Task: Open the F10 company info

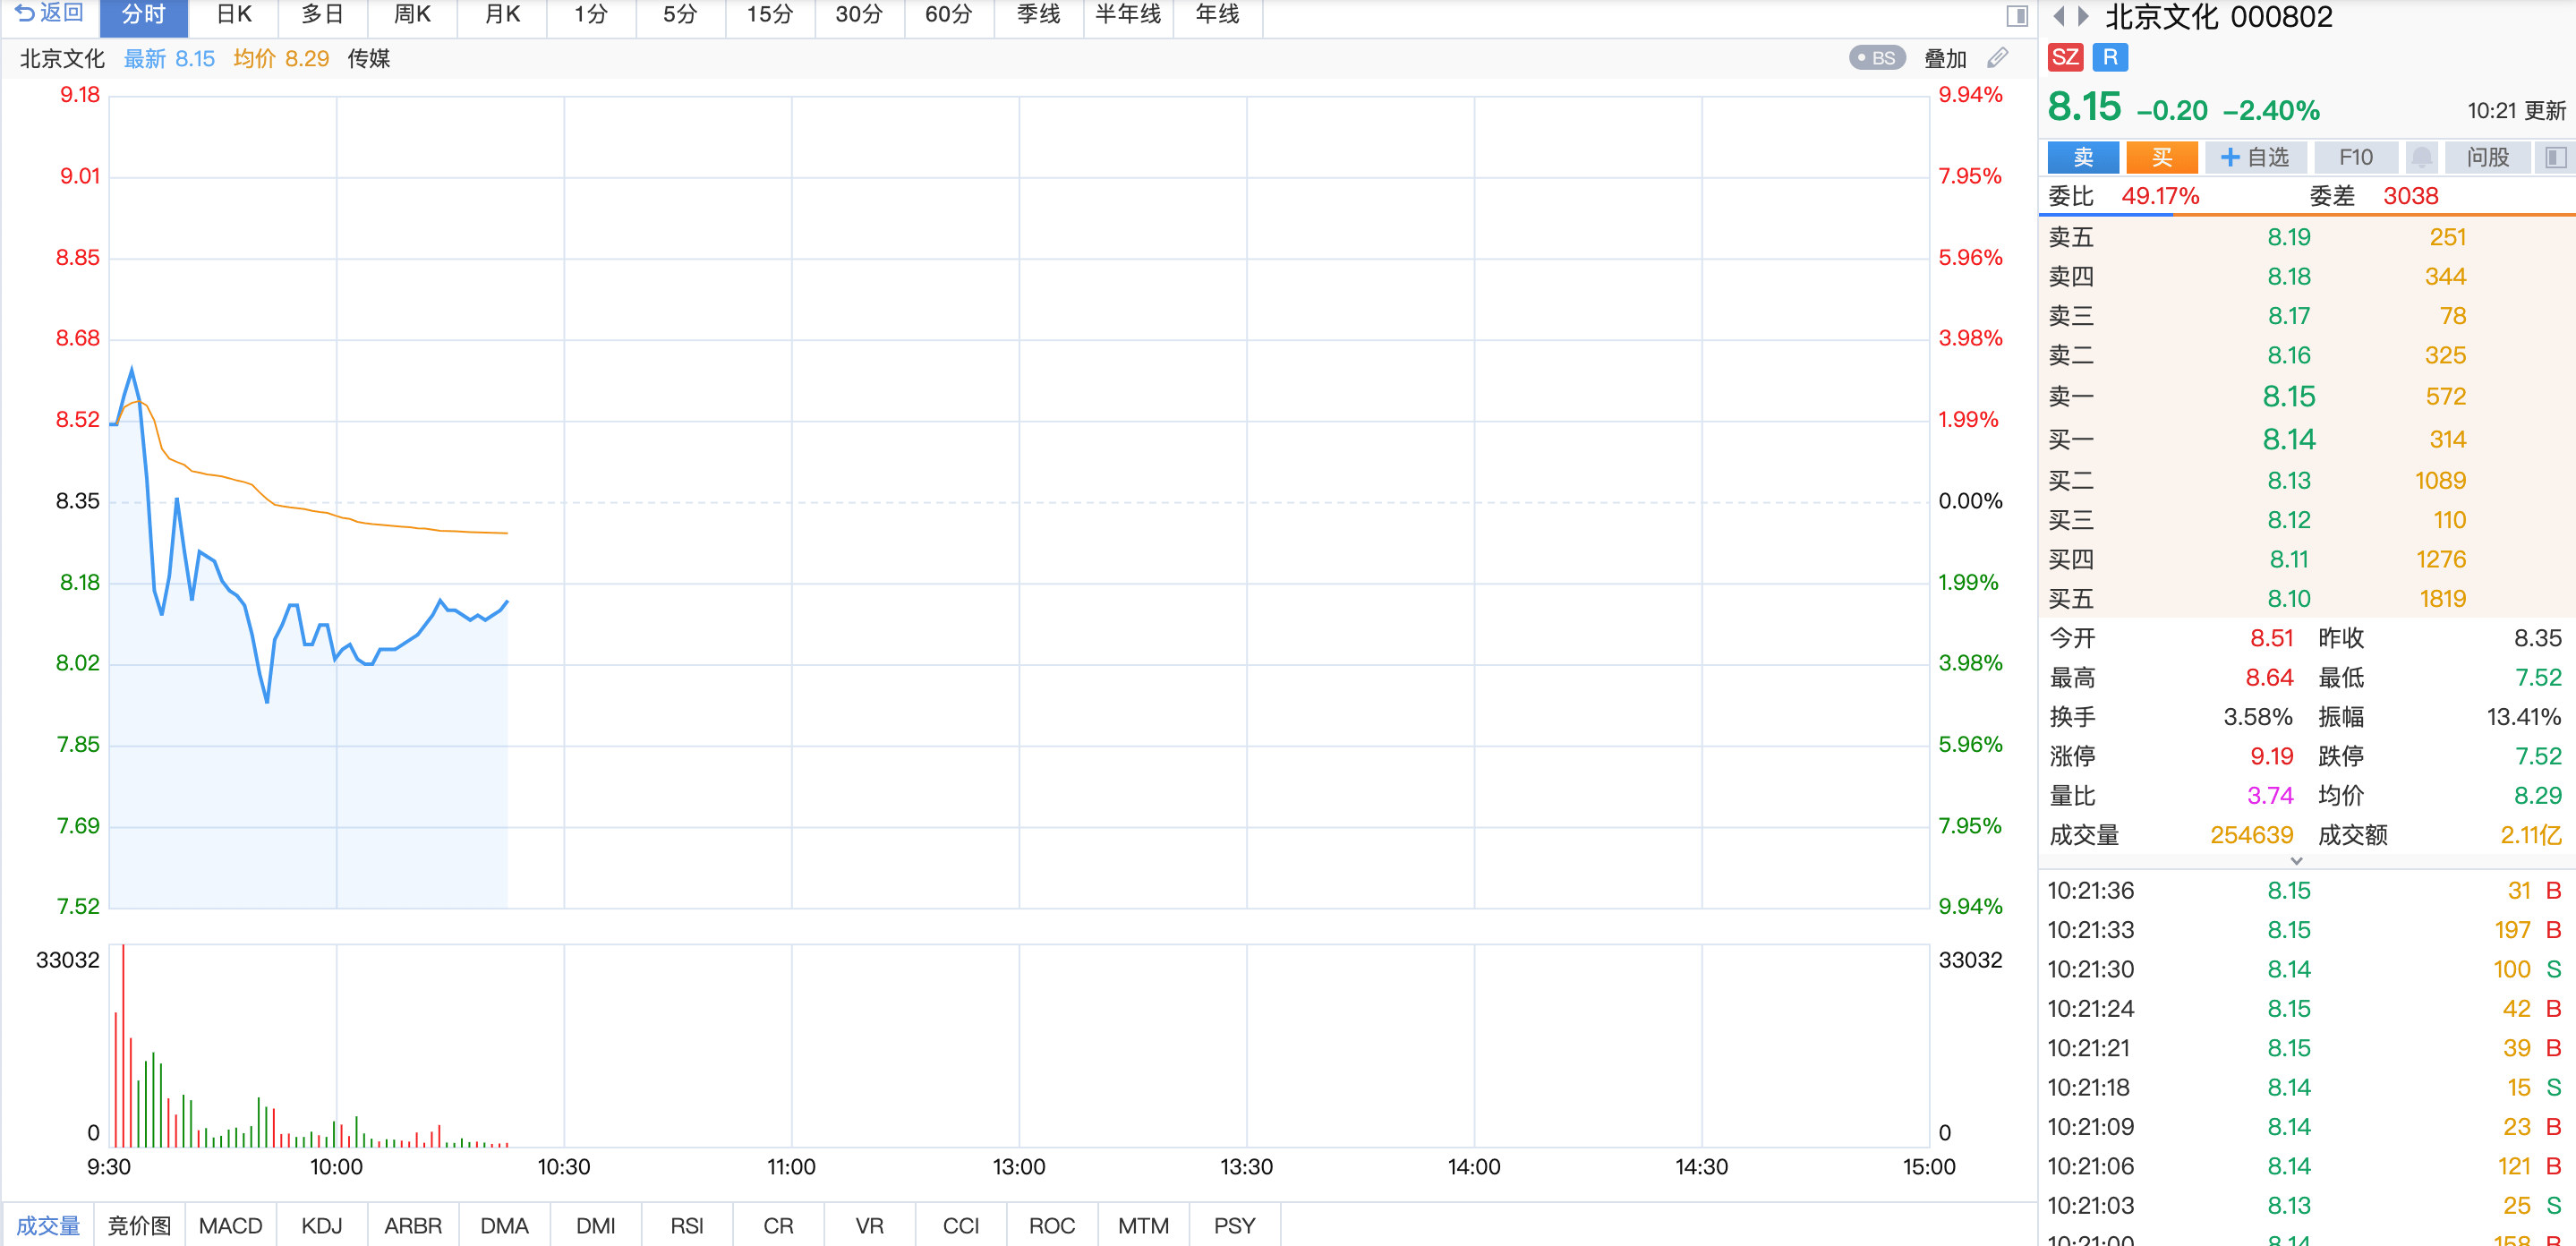Action: 2355,157
